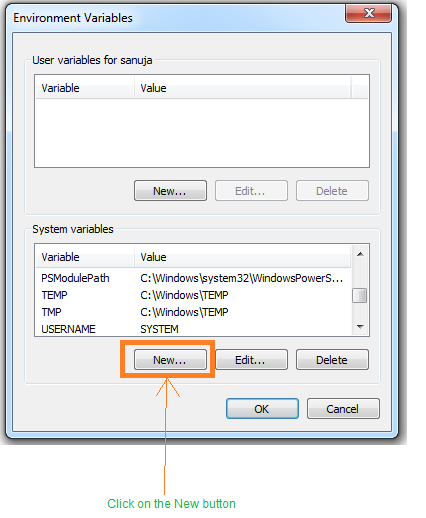This screenshot has width=426, height=518.
Task: Select the USERNAME system variable row
Action: 193,329
